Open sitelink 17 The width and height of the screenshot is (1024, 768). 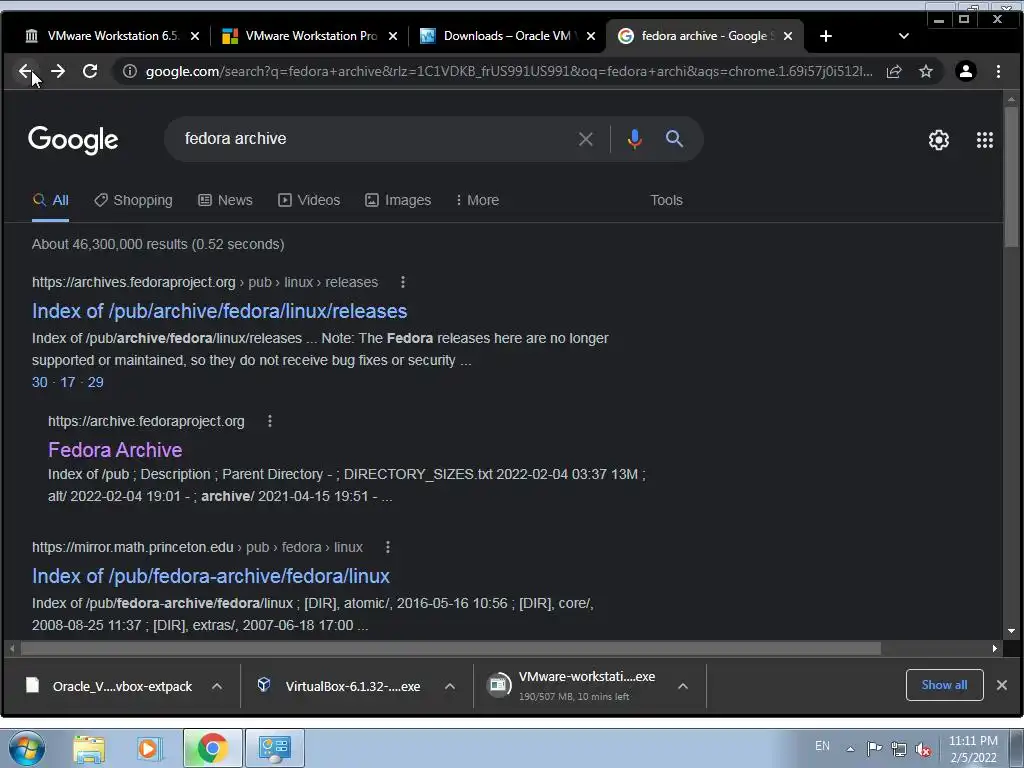(68, 382)
